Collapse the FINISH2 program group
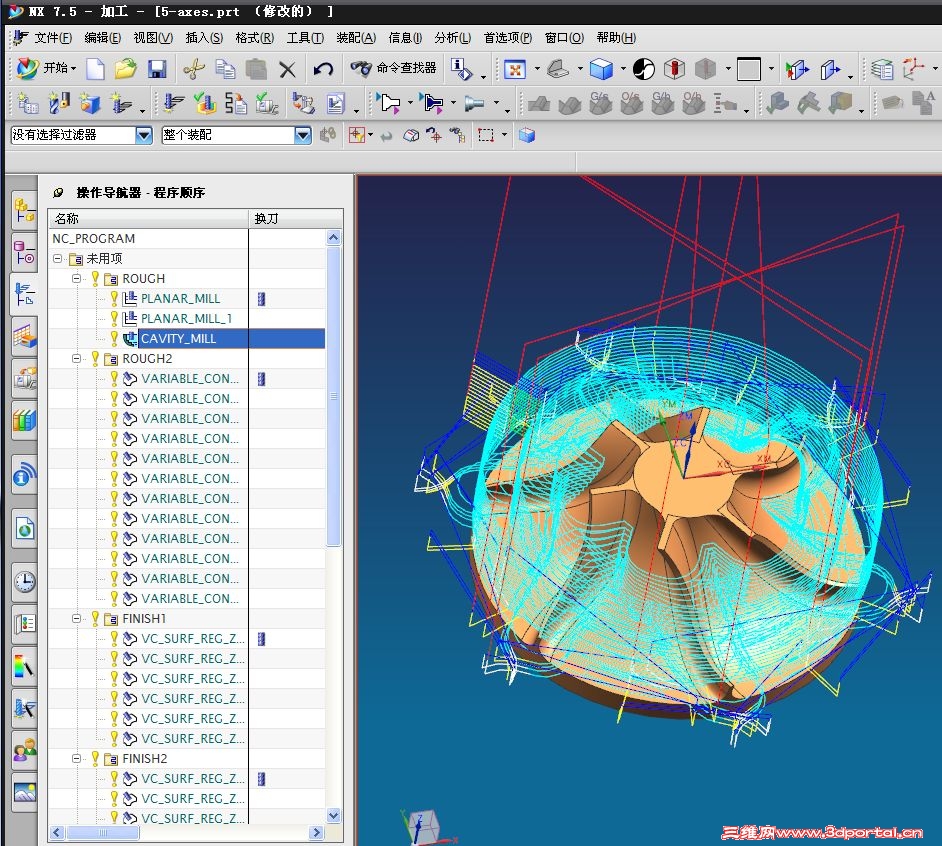942x846 pixels. pyautogui.click(x=76, y=759)
